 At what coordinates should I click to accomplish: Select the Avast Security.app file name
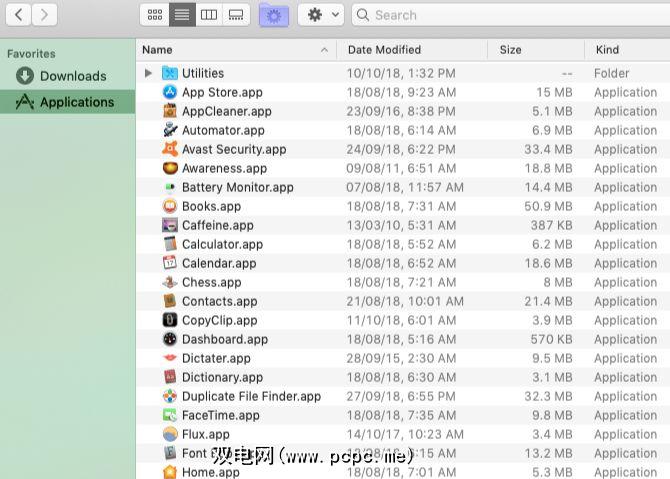tap(234, 149)
